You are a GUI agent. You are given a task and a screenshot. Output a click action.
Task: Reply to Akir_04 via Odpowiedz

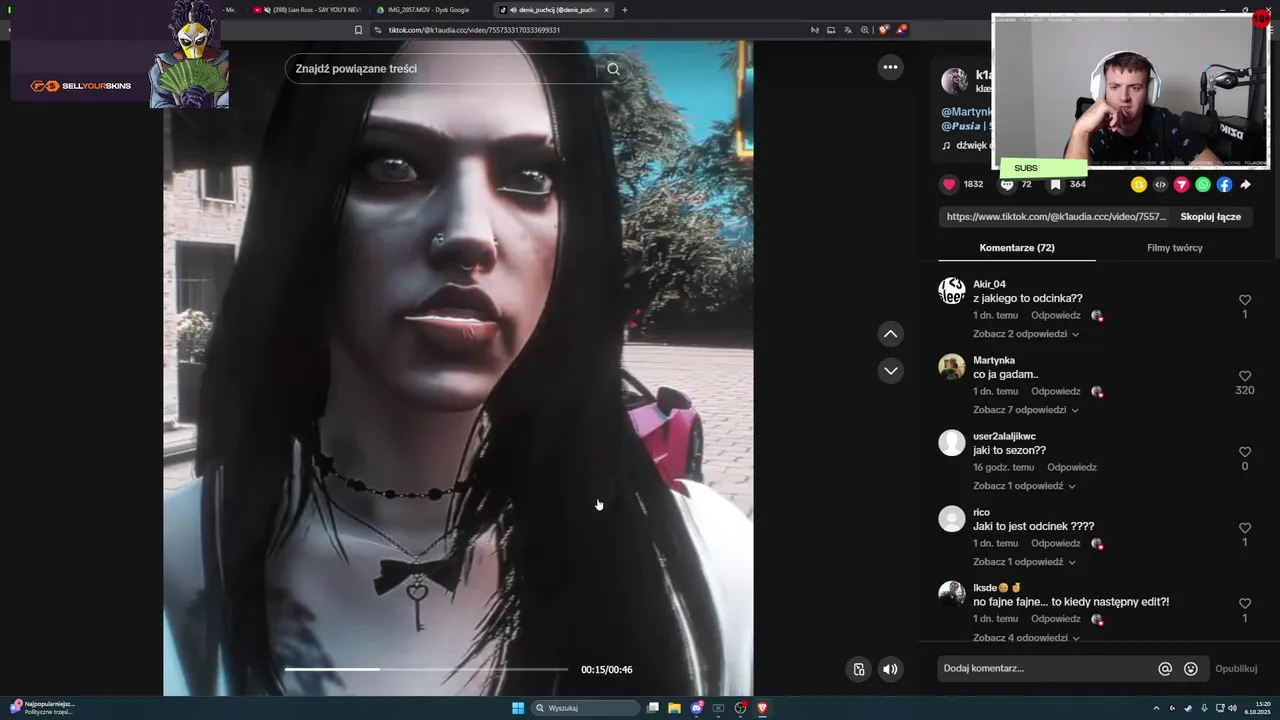pyautogui.click(x=1056, y=315)
